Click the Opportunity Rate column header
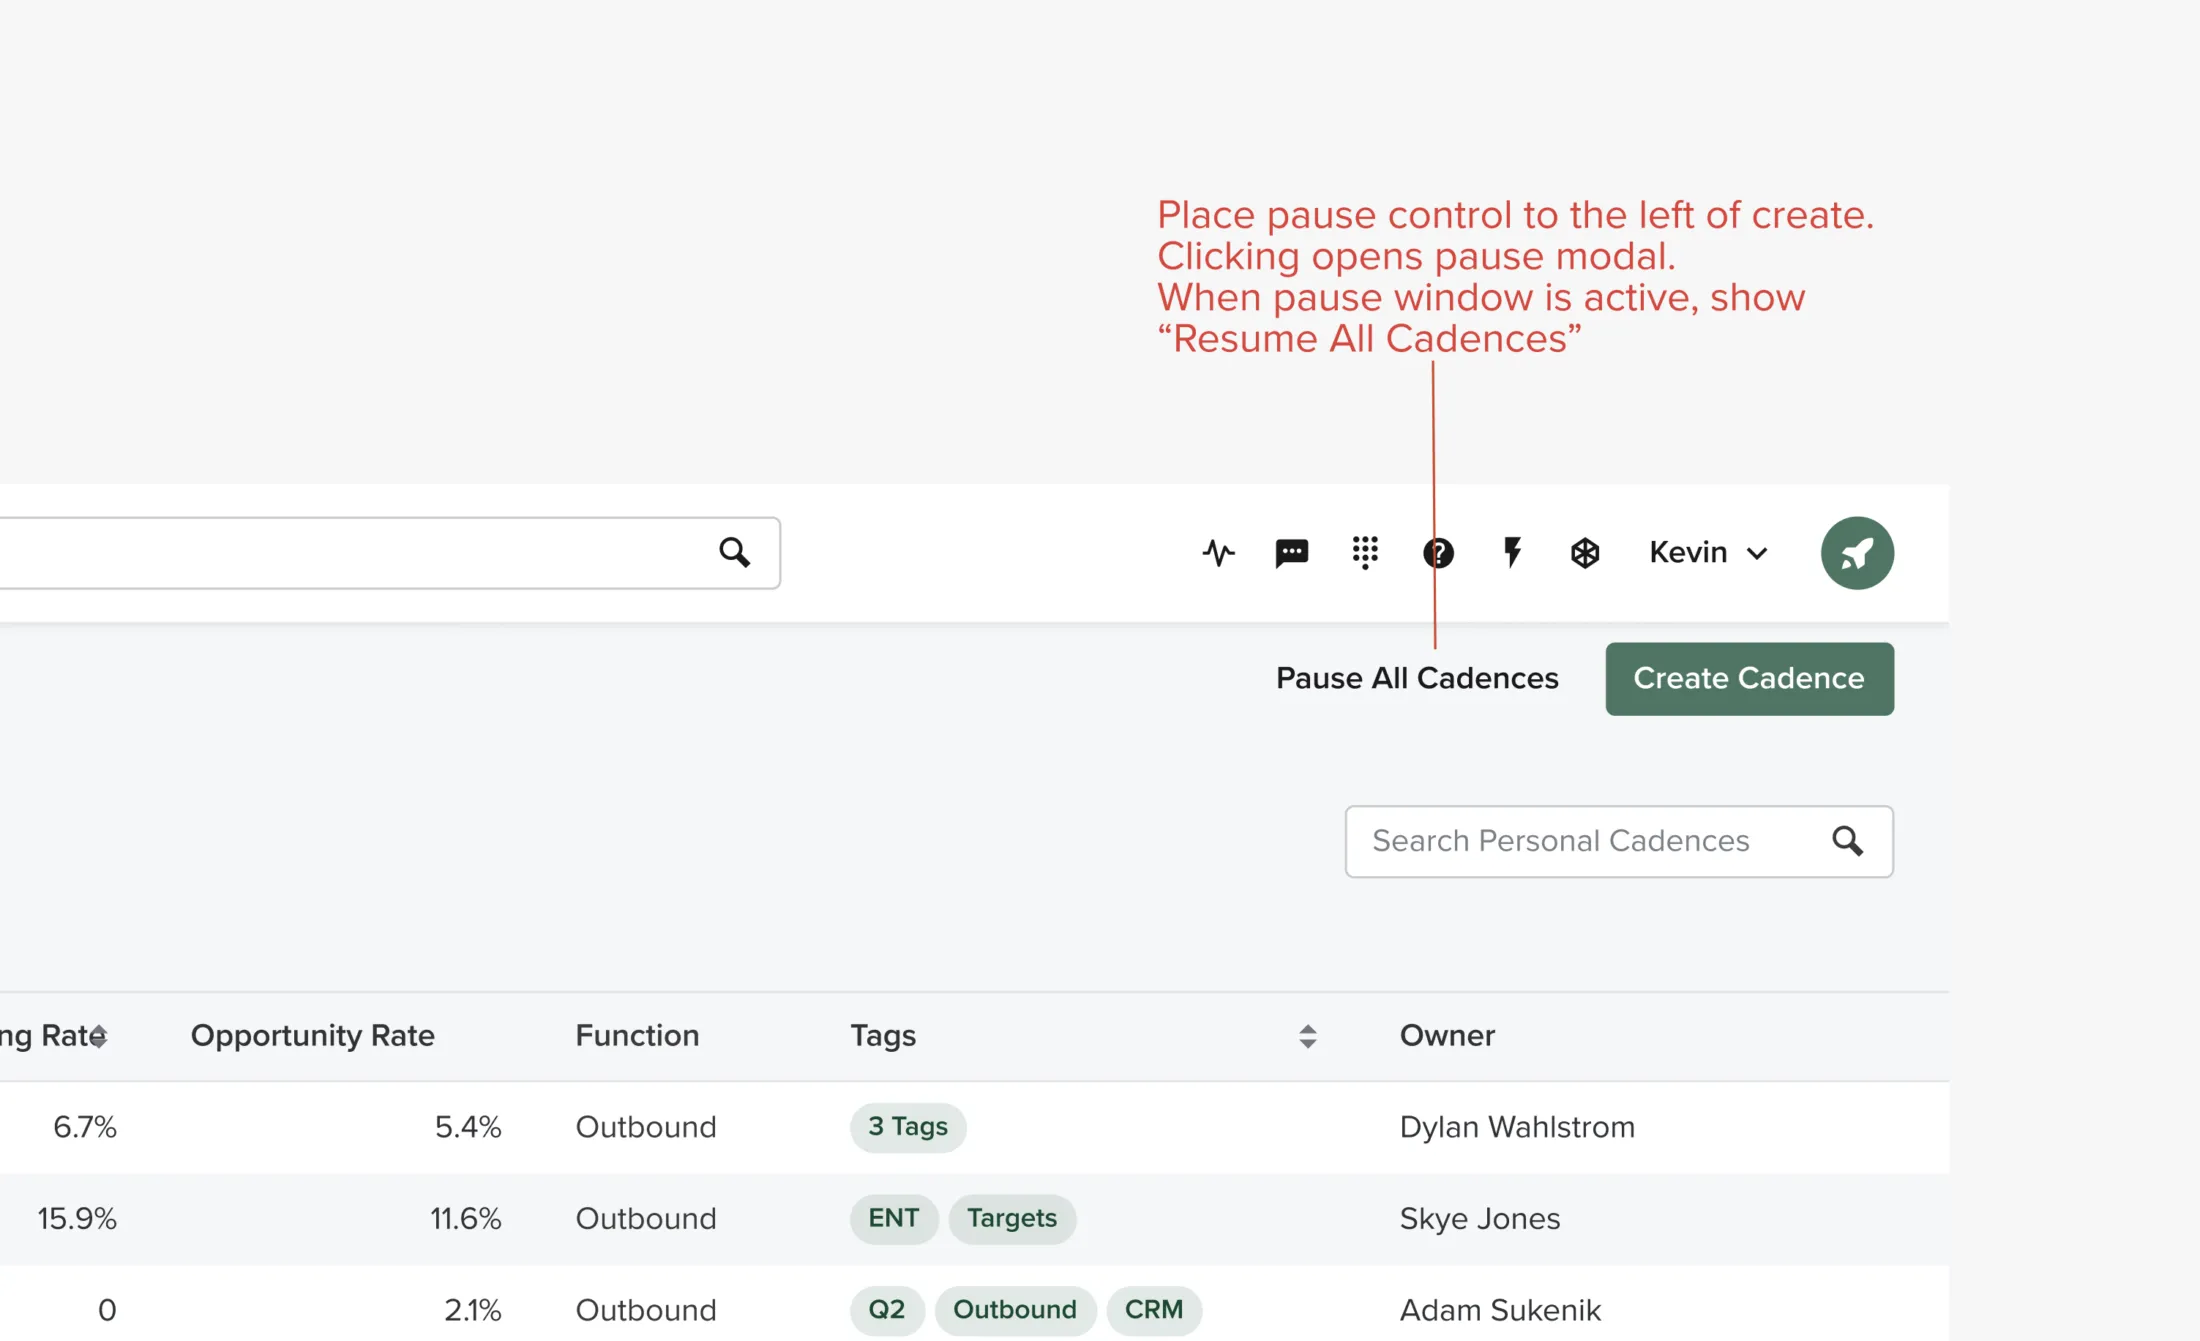 click(x=312, y=1035)
